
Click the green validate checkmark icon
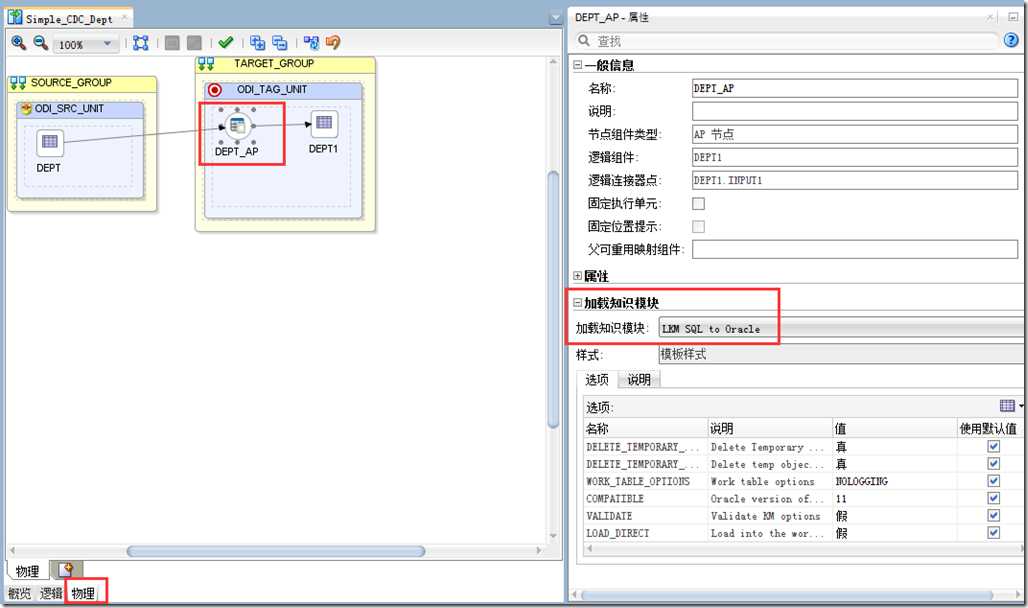(x=226, y=43)
